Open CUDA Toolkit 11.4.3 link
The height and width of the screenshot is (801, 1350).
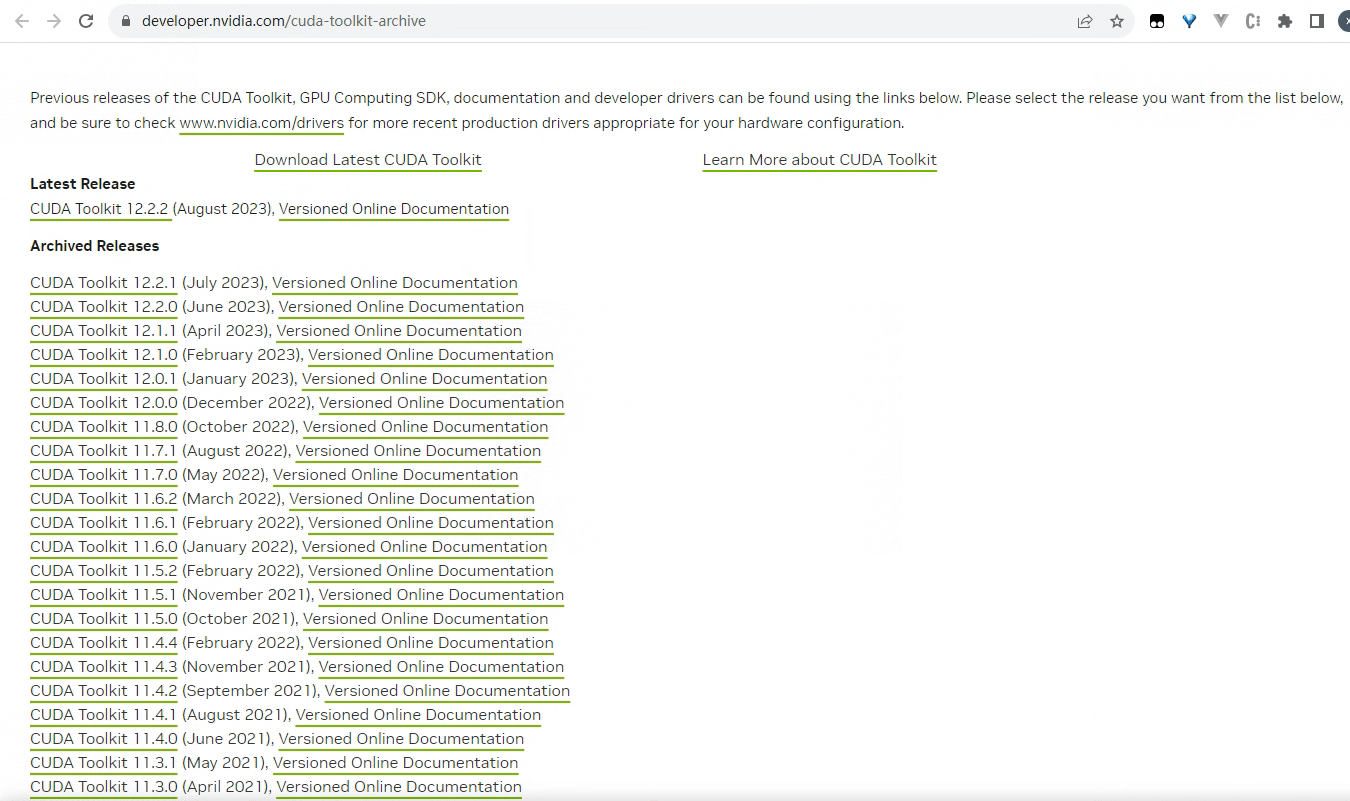click(x=104, y=667)
